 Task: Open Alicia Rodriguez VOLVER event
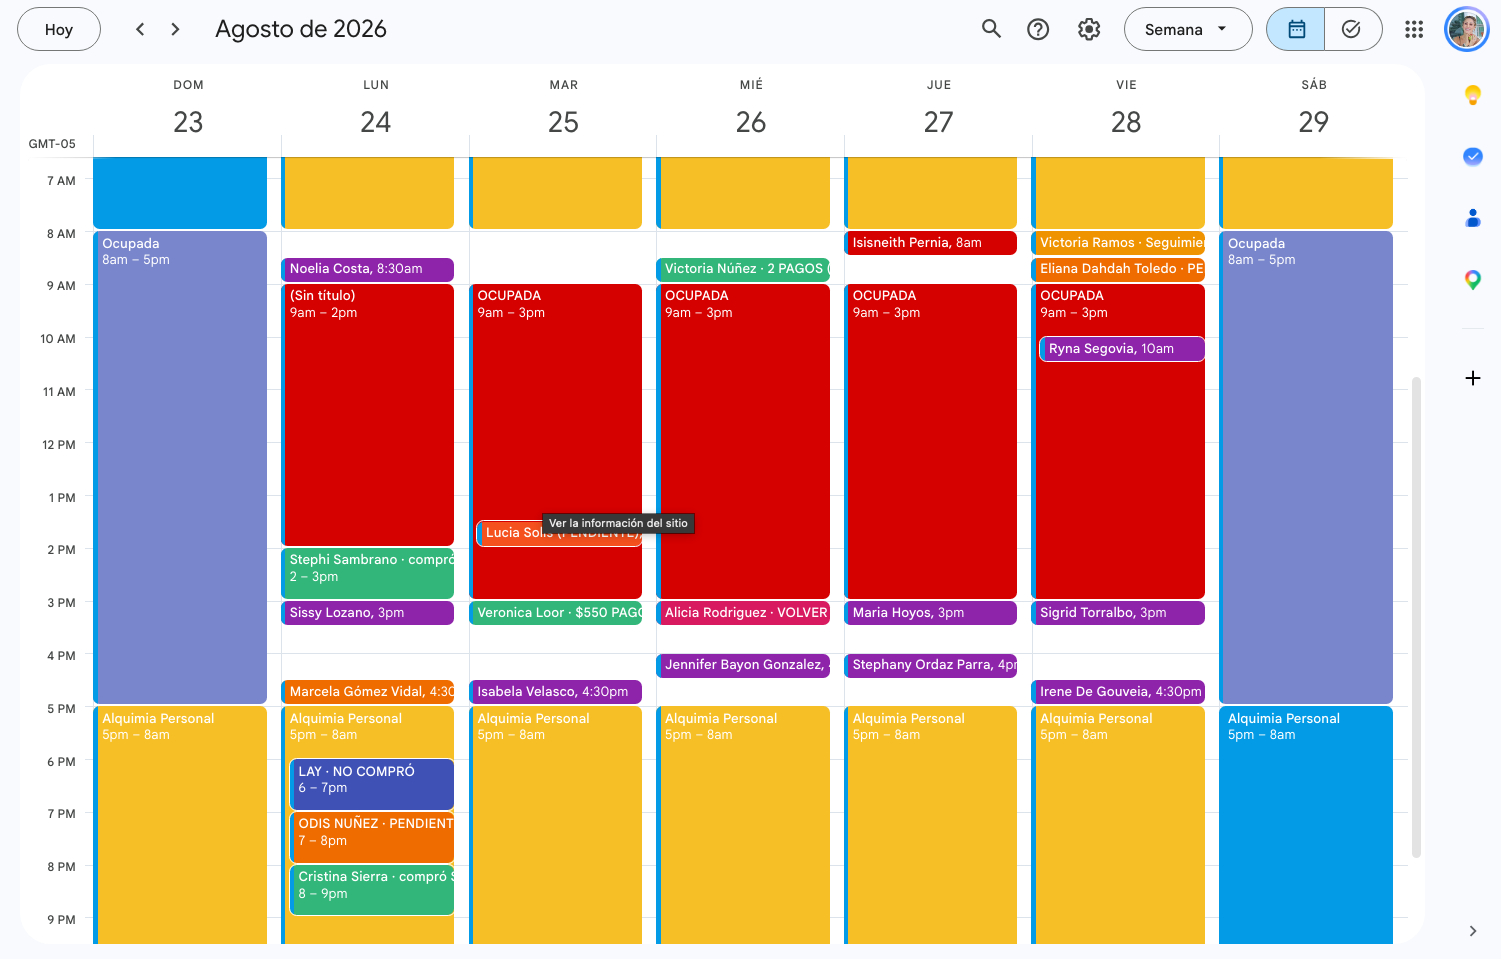coord(743,613)
